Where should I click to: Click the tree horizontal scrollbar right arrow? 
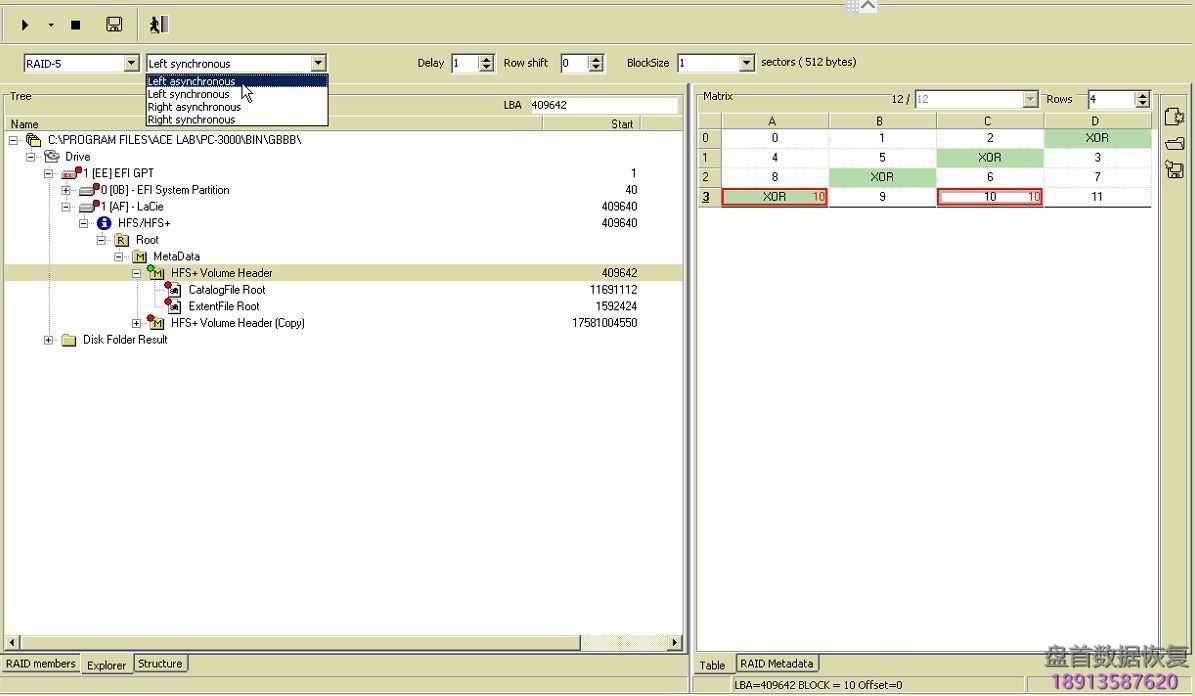click(x=675, y=643)
